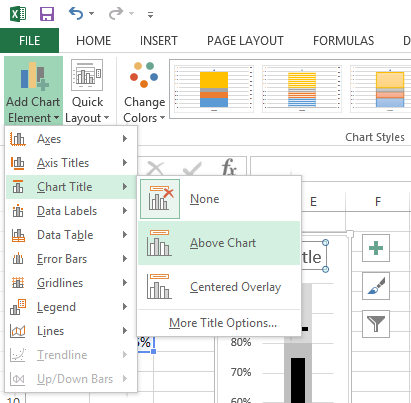This screenshot has height=403, width=411.
Task: Click the green plus Chart Elements button
Action: coord(376,248)
